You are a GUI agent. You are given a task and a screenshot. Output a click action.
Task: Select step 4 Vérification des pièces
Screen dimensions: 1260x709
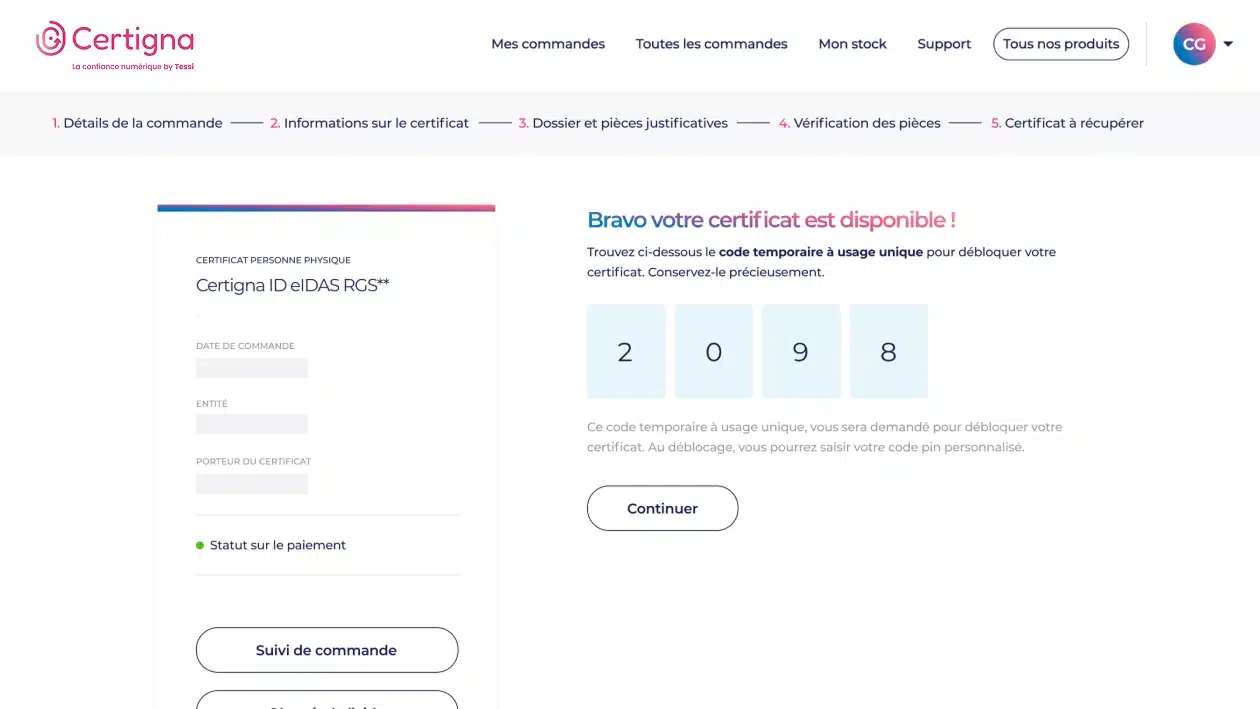pyautogui.click(x=860, y=123)
